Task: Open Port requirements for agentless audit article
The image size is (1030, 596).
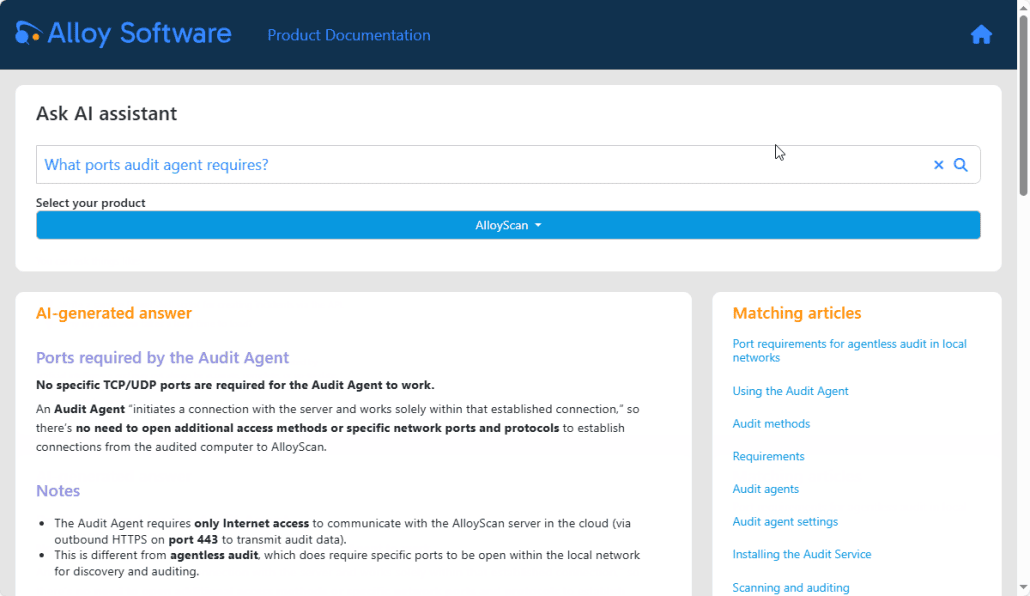Action: (x=849, y=351)
